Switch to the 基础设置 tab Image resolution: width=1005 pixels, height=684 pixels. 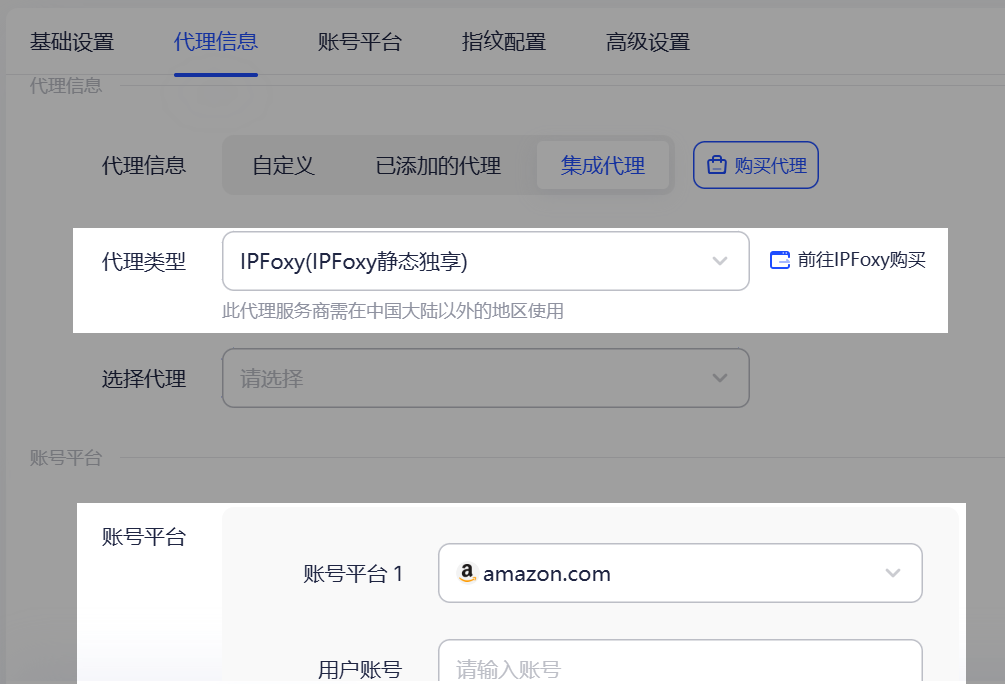pyautogui.click(x=72, y=43)
